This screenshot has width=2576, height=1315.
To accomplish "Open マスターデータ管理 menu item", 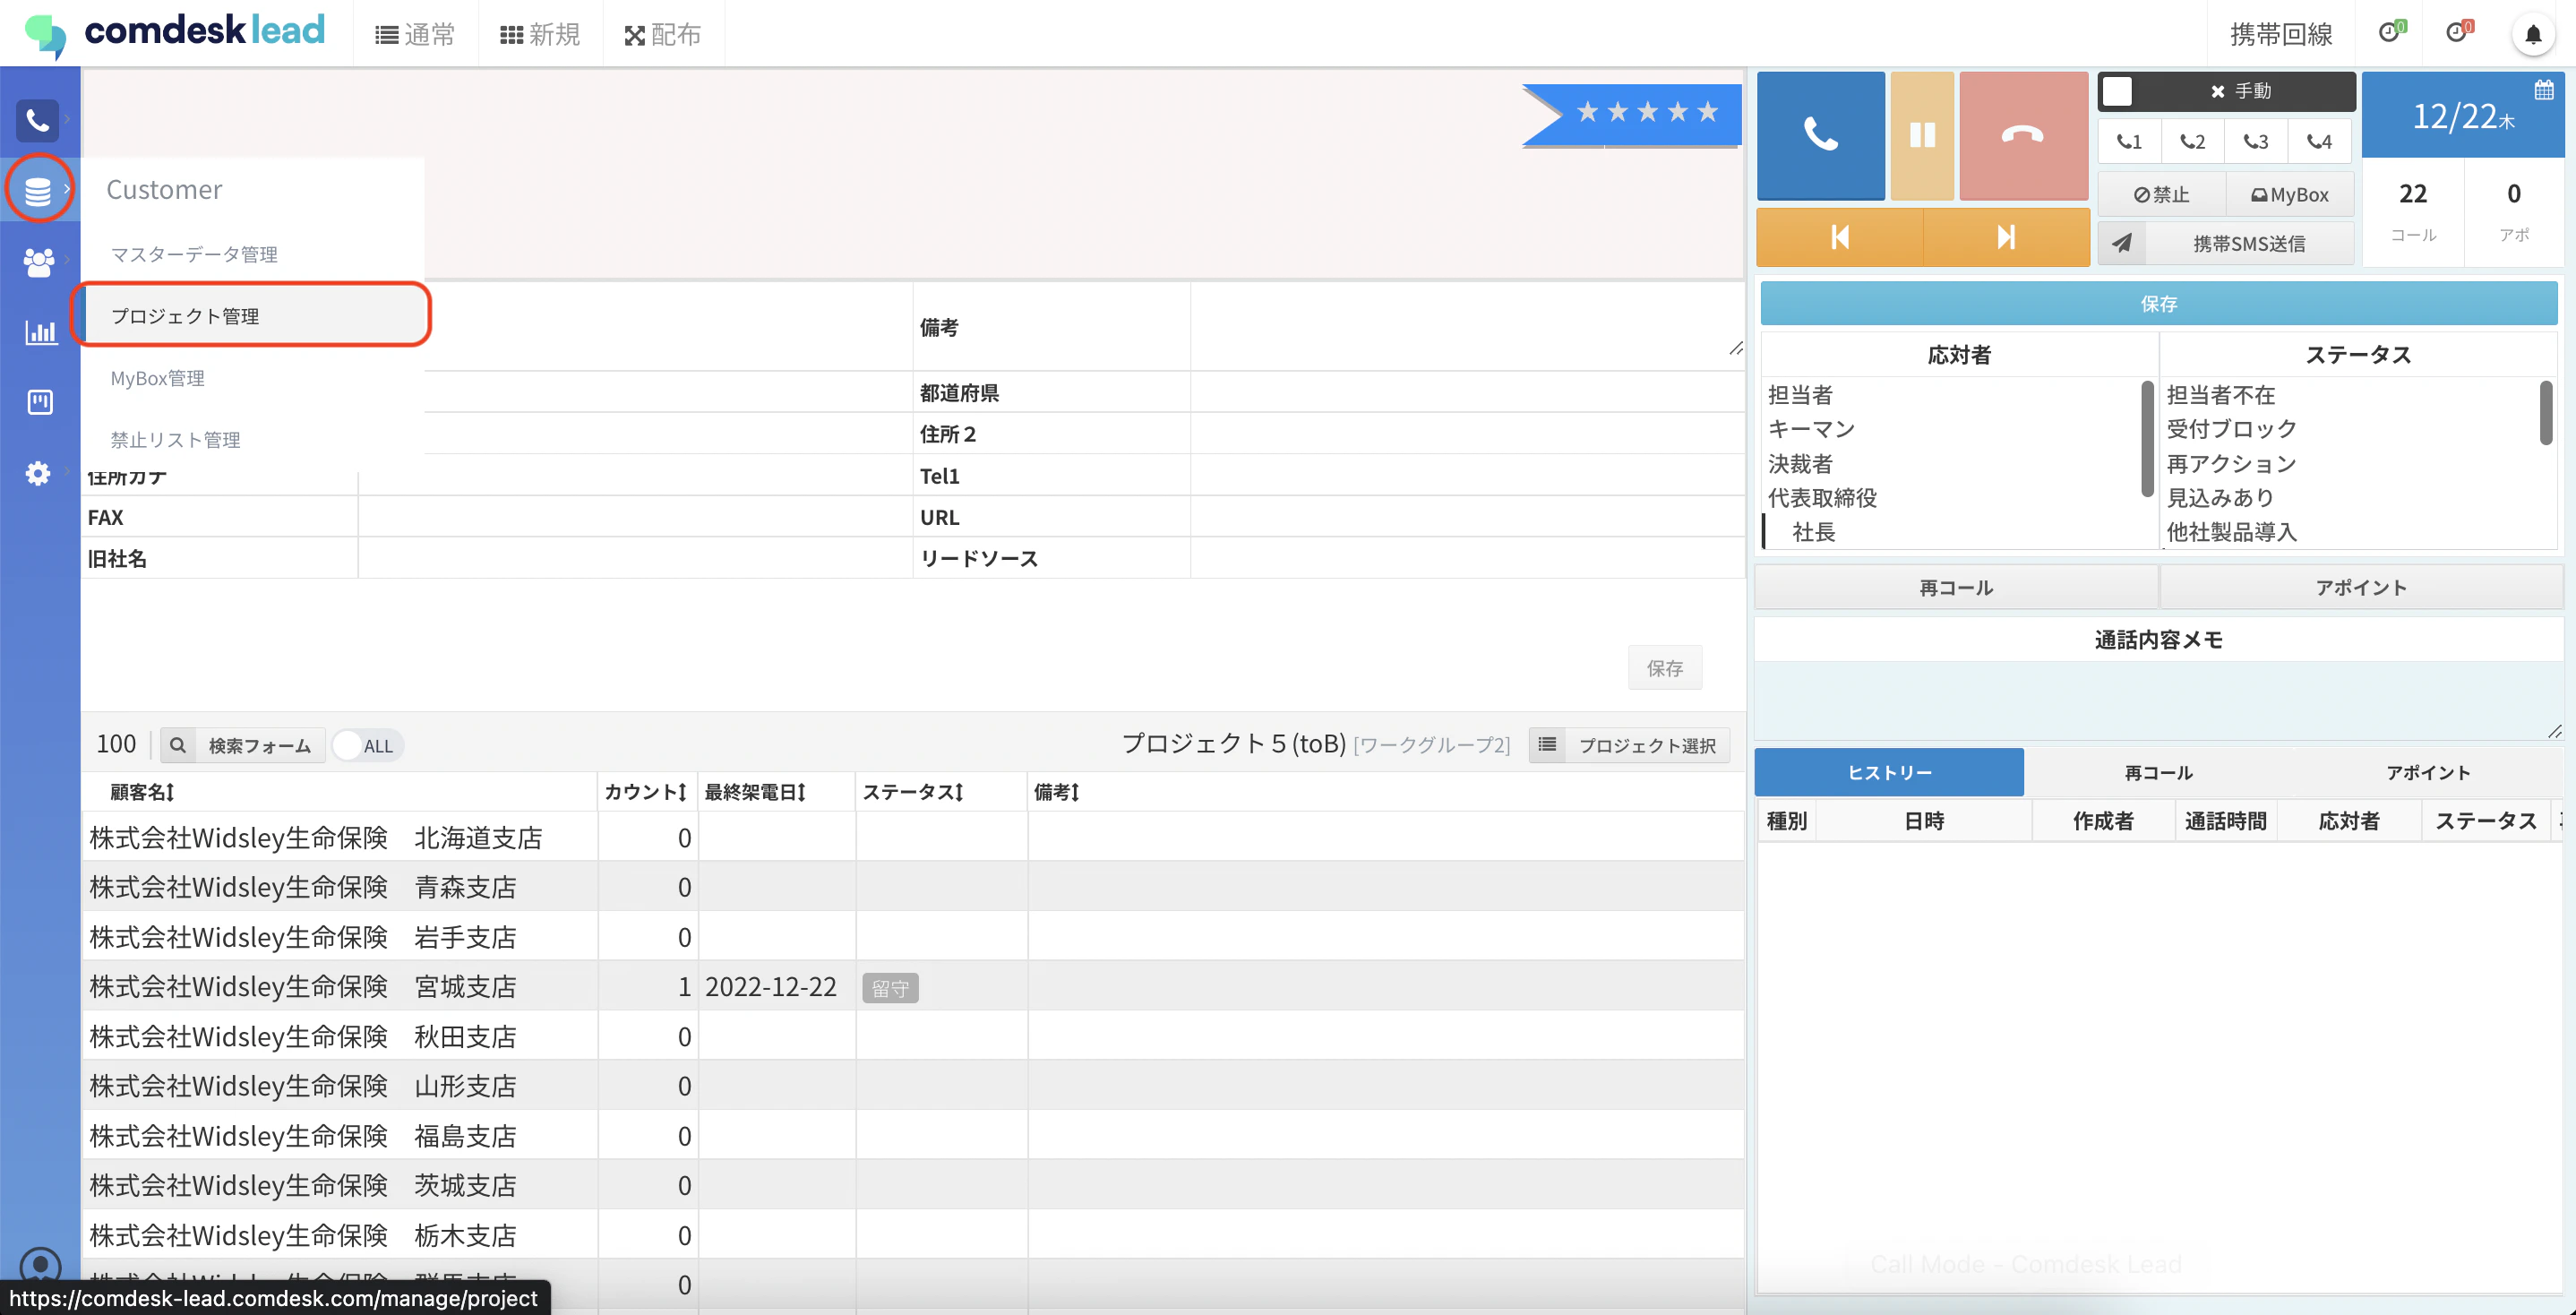I will click(x=194, y=254).
